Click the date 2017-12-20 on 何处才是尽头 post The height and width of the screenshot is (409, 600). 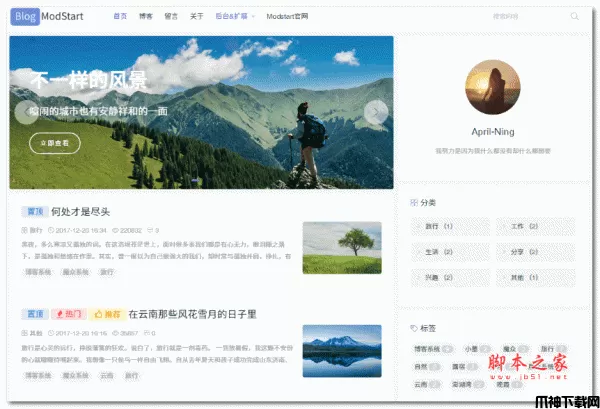[77, 230]
